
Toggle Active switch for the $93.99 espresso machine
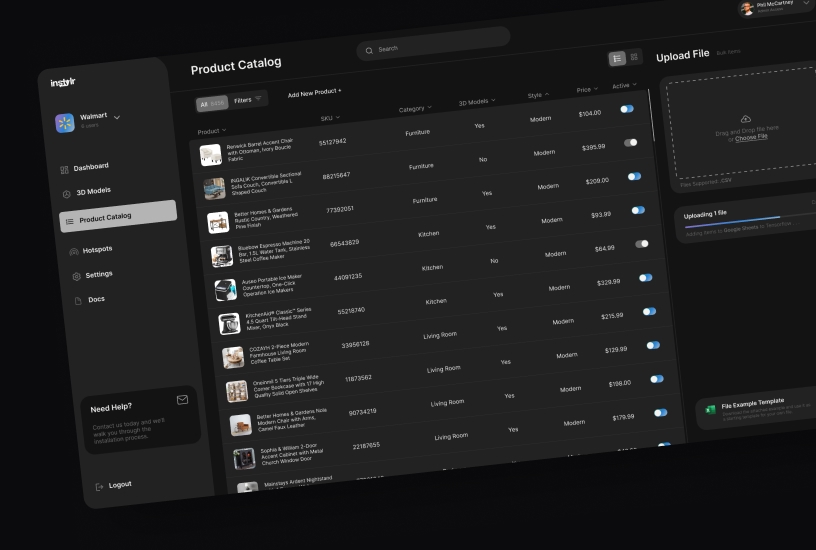coord(638,210)
